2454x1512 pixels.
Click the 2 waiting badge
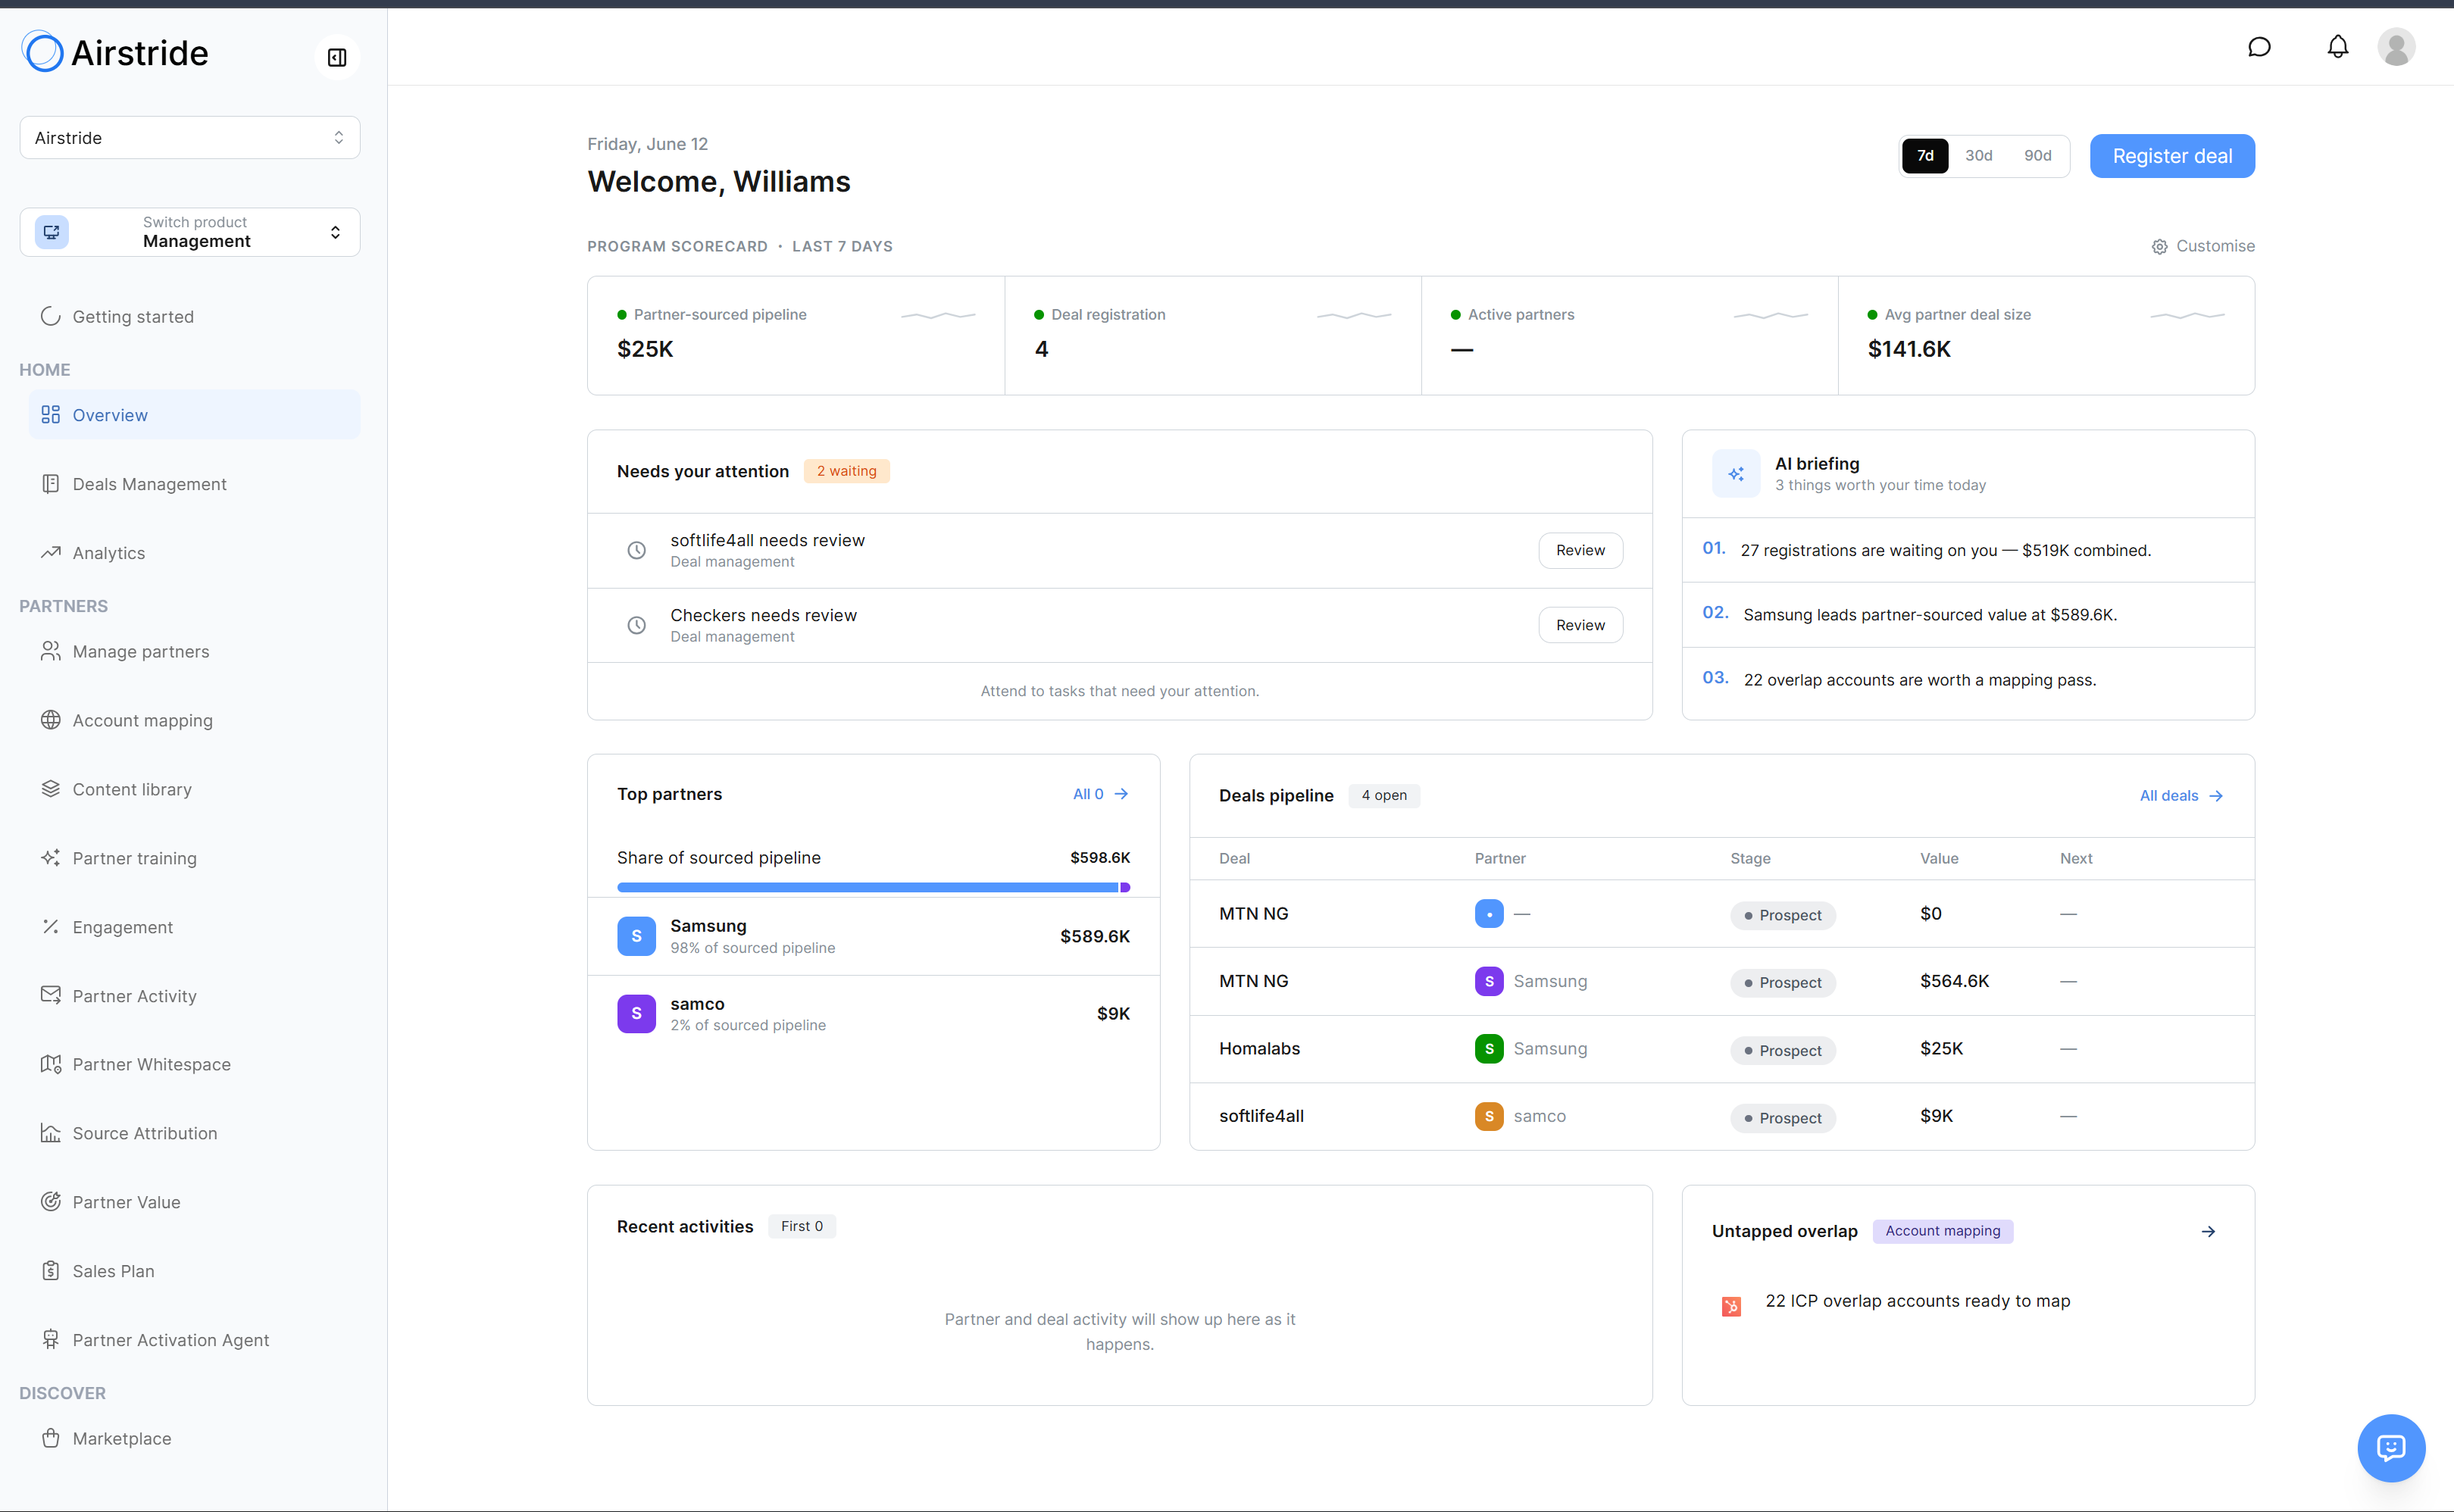tap(846, 471)
